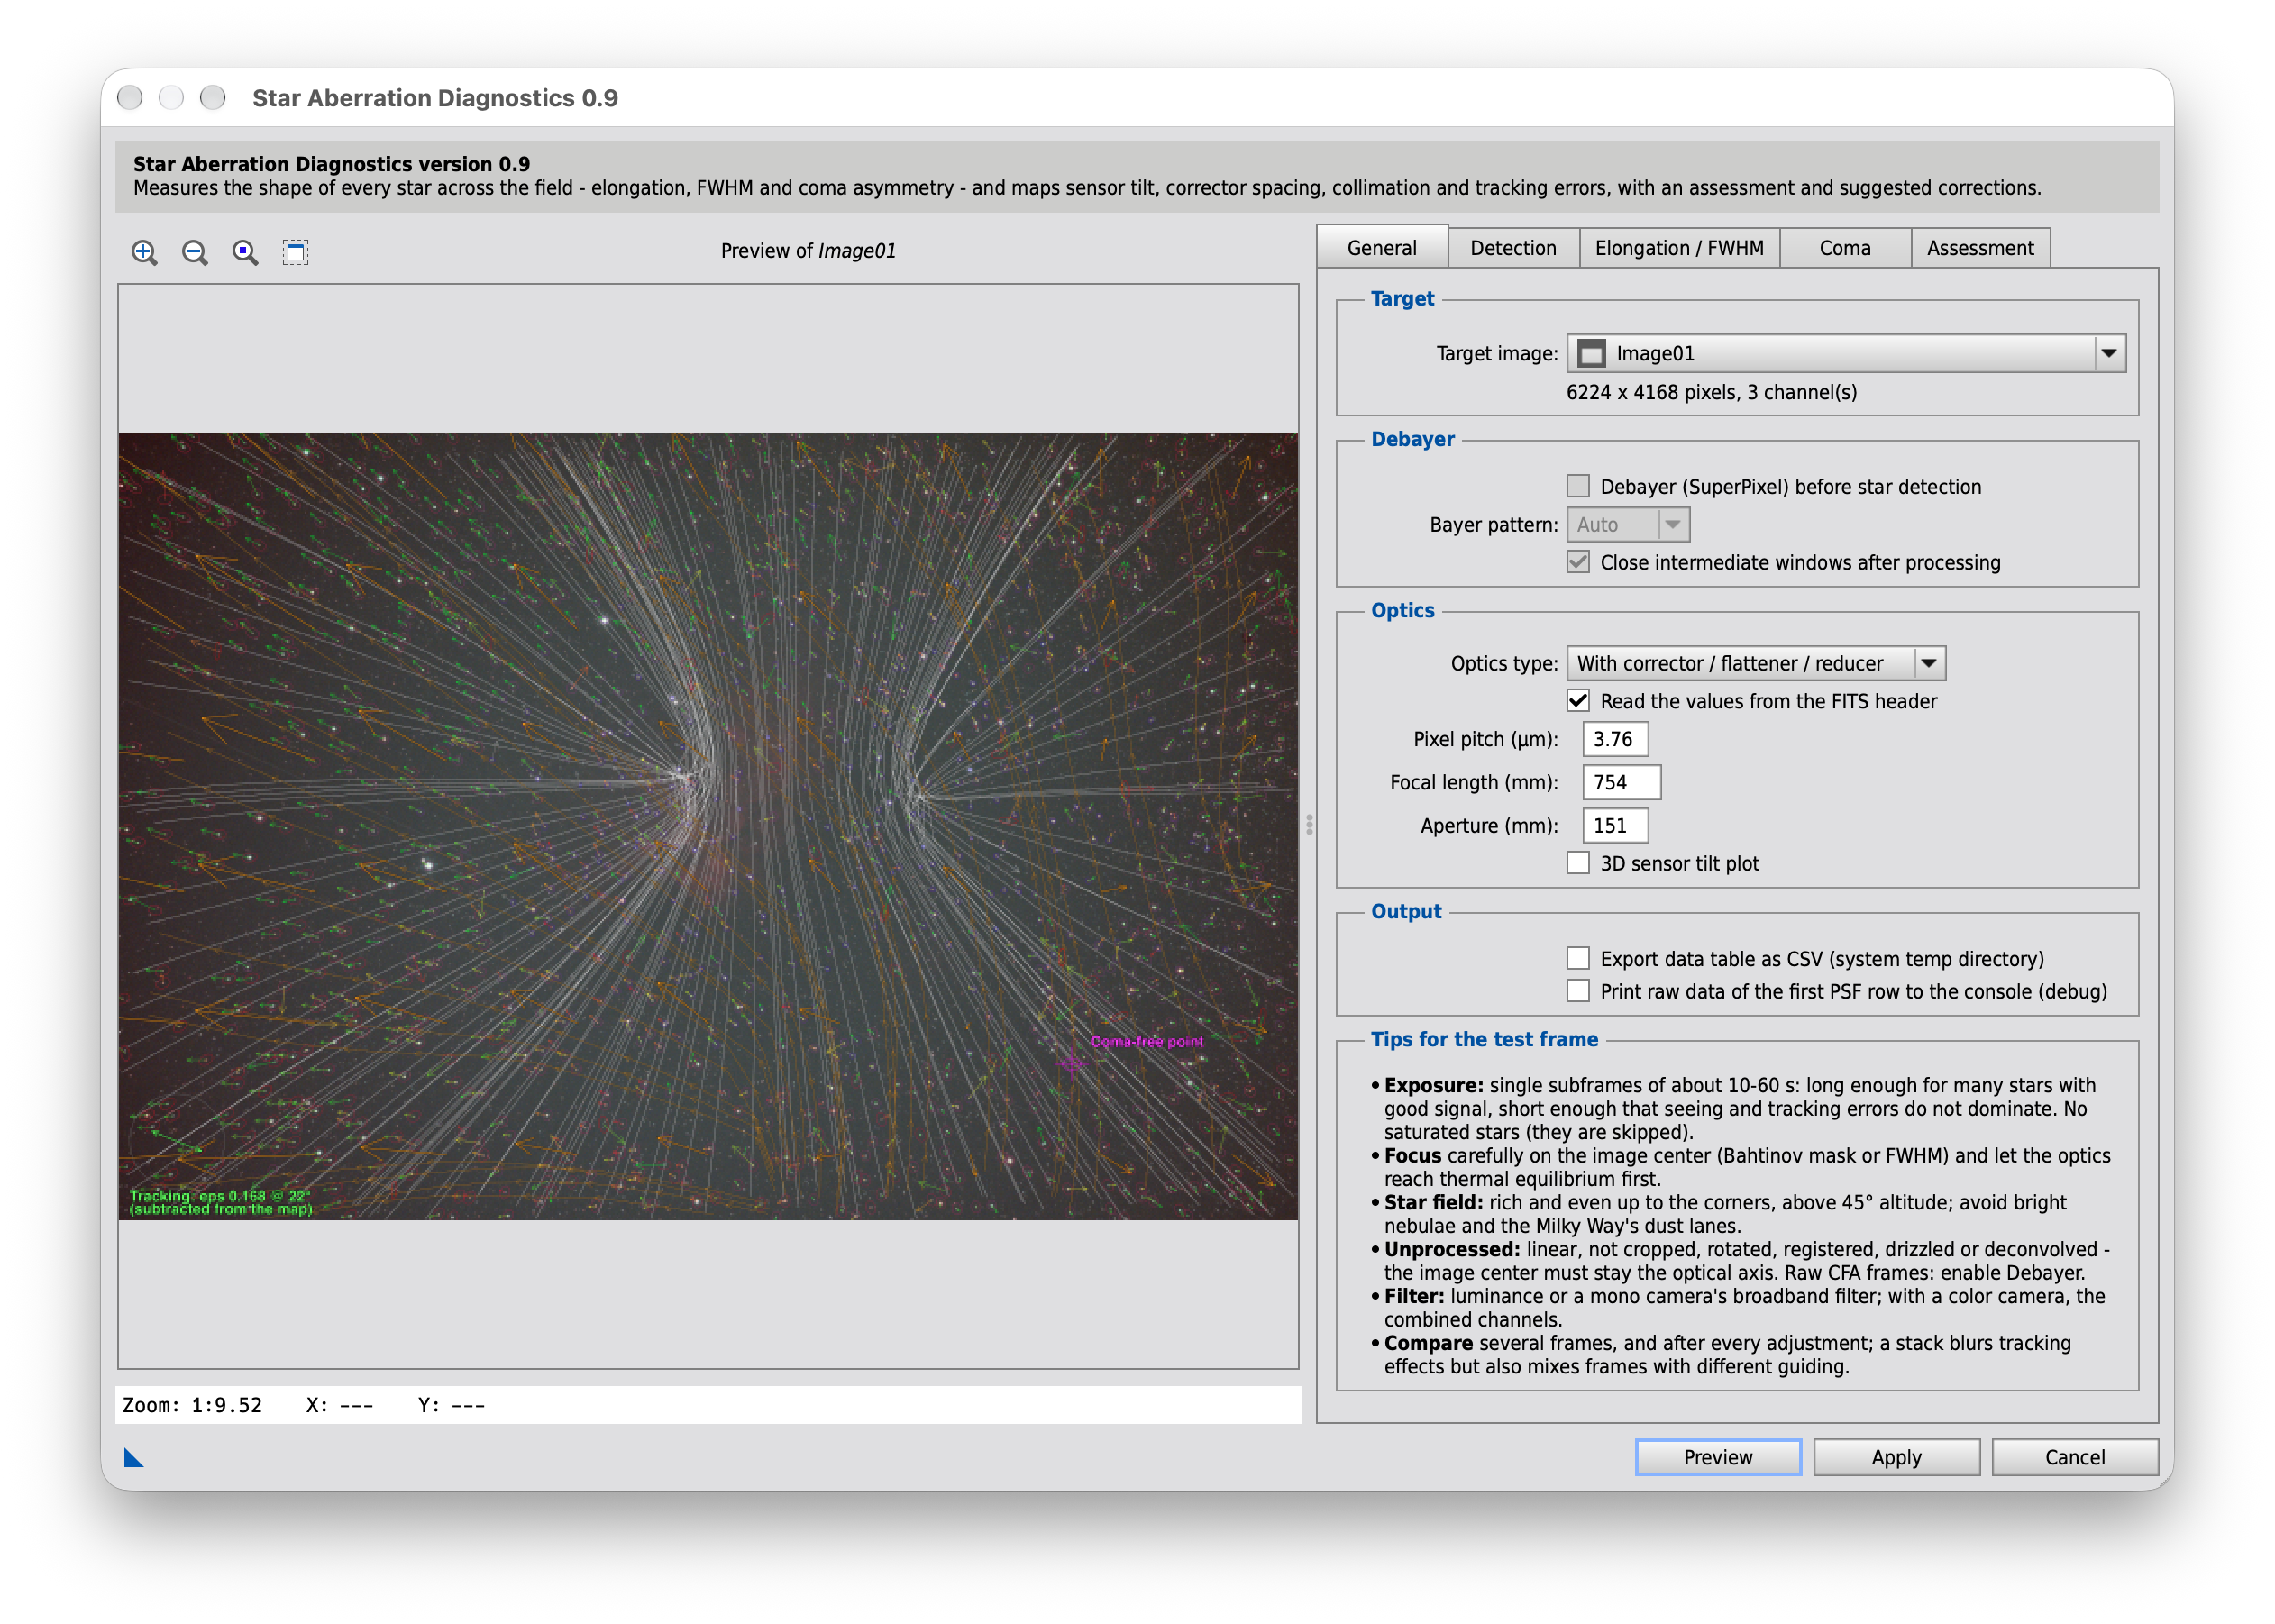
Task: Click the zoom in magnifier icon
Action: point(145,252)
